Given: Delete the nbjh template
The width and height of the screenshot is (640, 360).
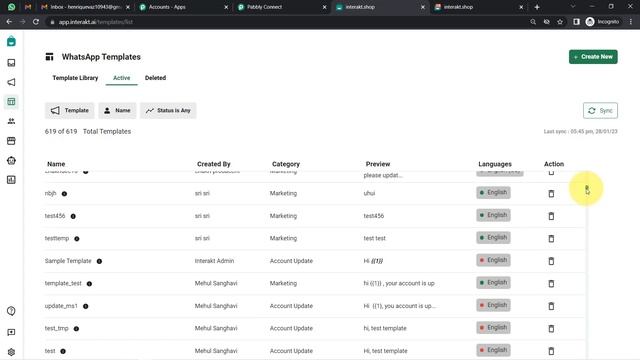Looking at the screenshot, I should pos(551,193).
